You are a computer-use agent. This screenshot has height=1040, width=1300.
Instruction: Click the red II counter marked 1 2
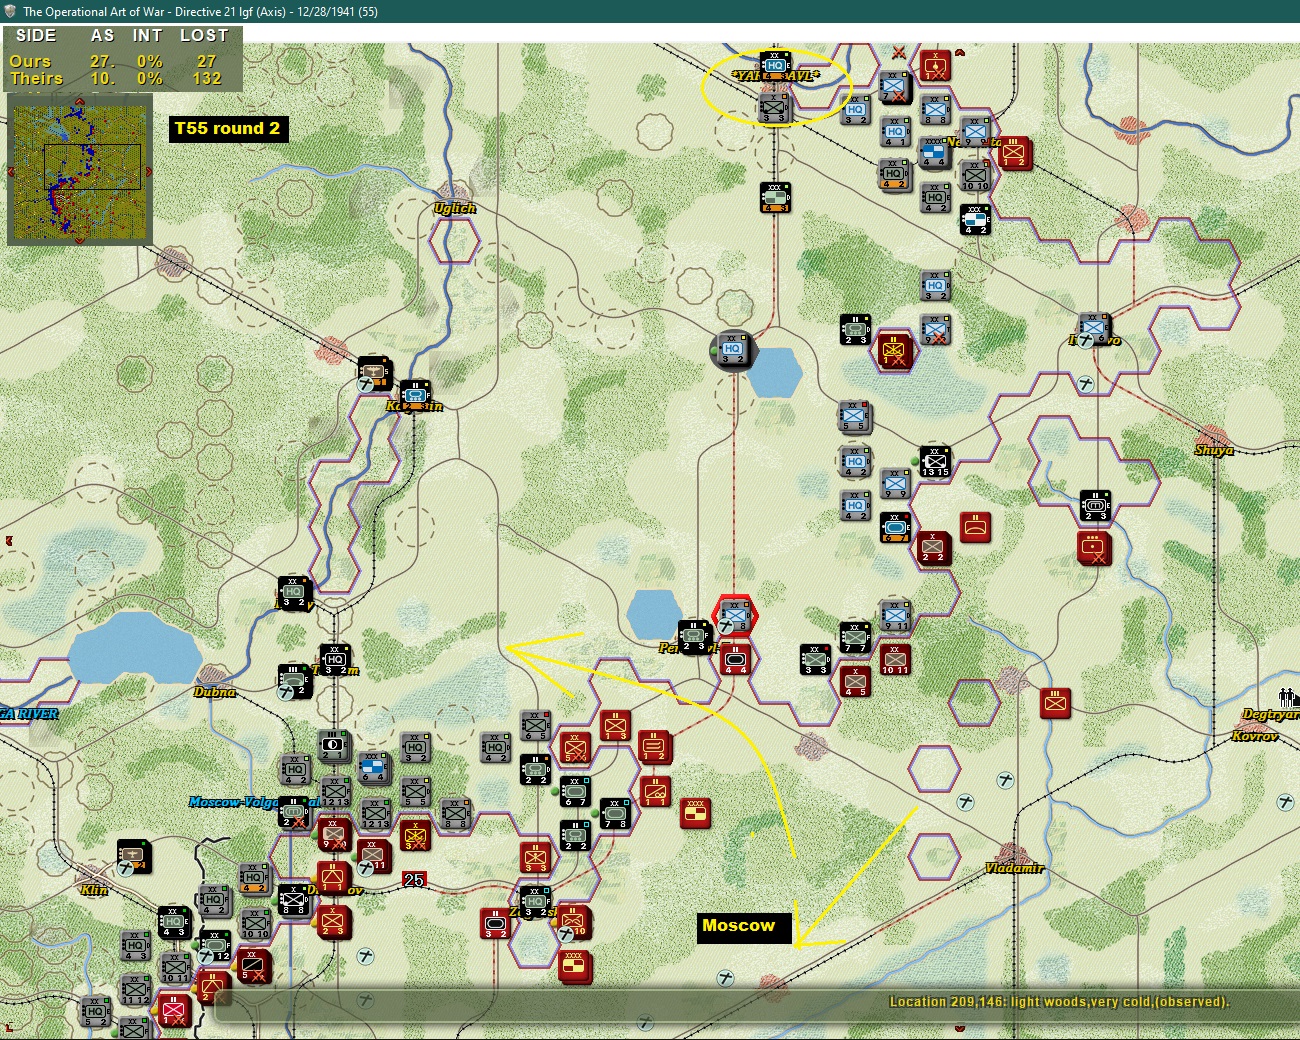click(x=654, y=746)
